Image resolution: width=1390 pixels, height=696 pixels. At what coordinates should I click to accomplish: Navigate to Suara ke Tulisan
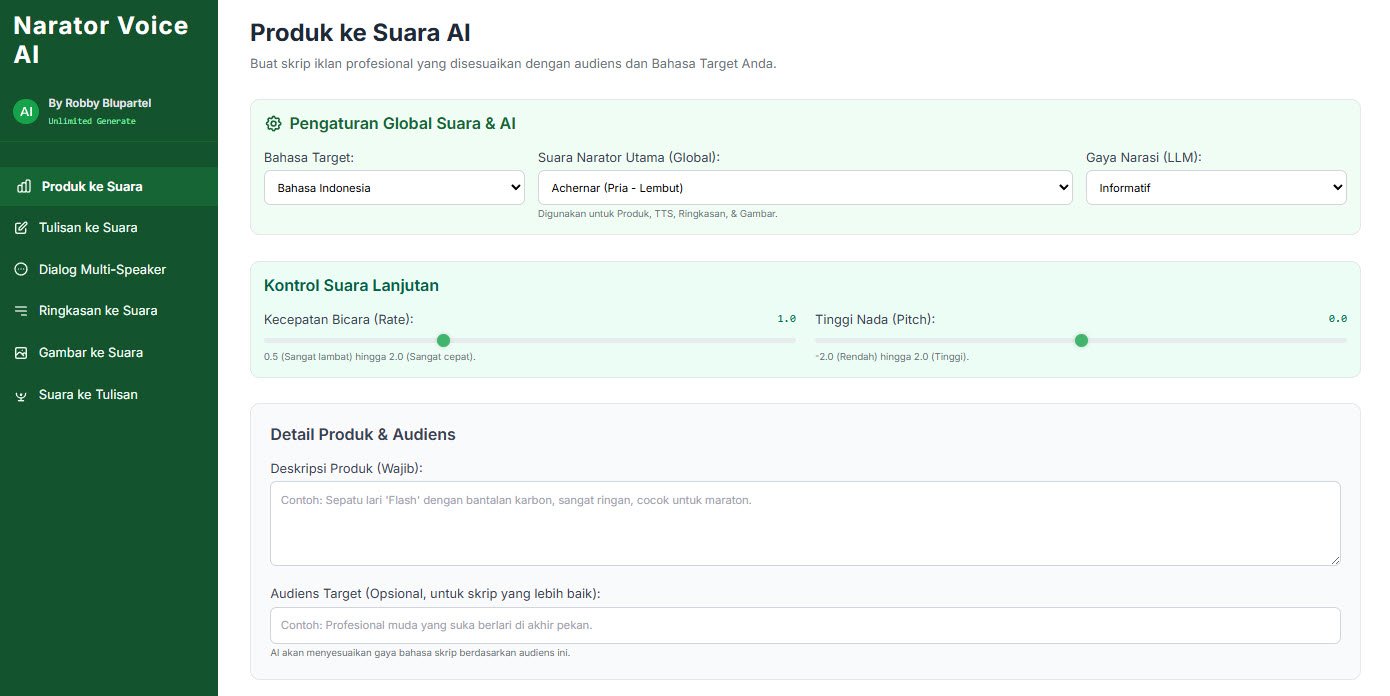tap(109, 395)
